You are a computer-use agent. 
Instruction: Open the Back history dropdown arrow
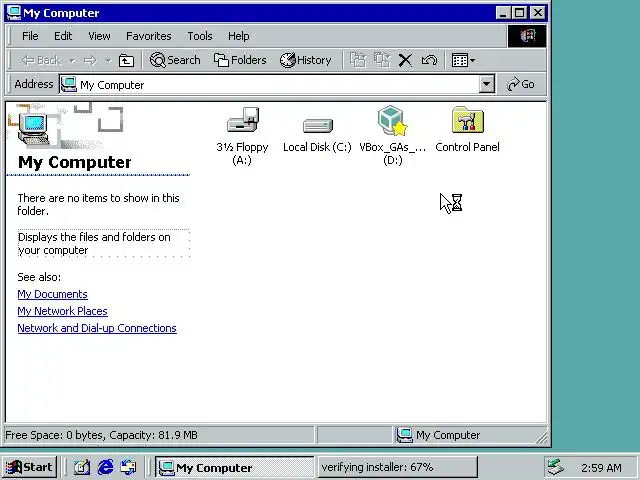[x=72, y=60]
